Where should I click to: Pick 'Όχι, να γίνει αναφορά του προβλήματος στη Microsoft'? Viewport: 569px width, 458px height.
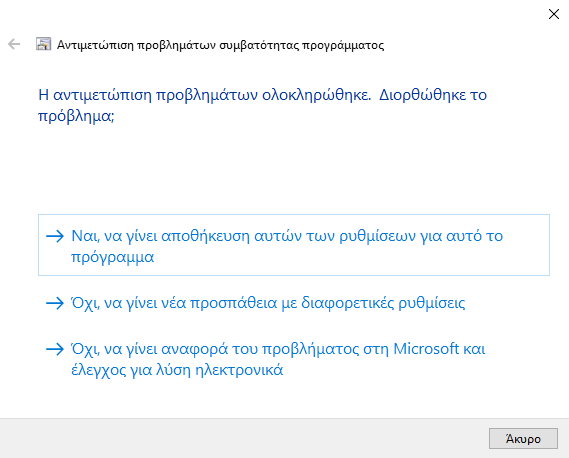[x=278, y=349]
